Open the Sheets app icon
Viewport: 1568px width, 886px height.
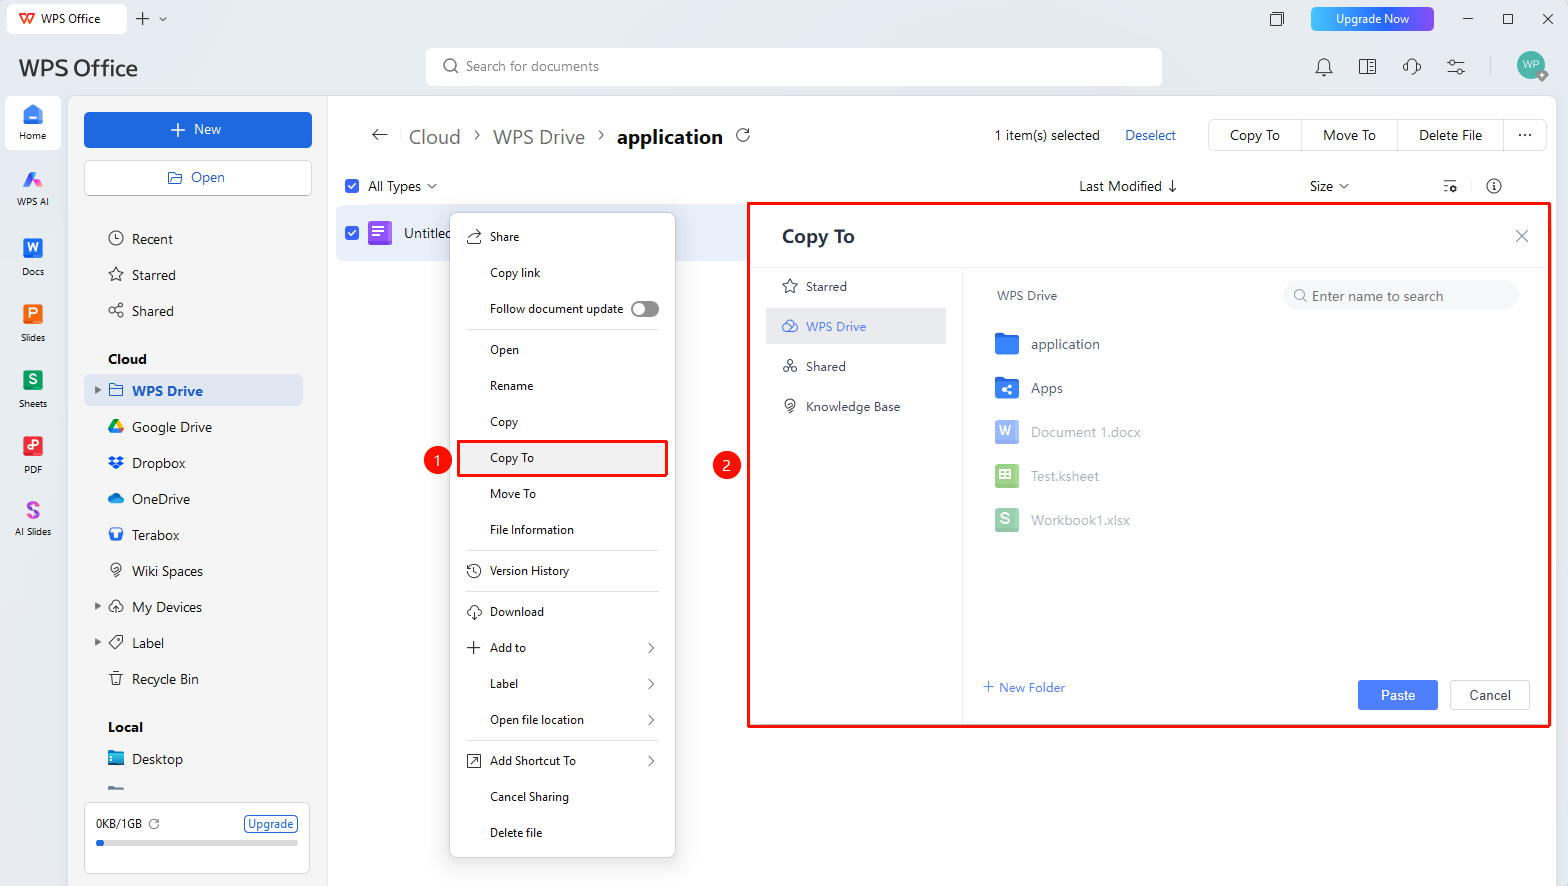coord(33,388)
